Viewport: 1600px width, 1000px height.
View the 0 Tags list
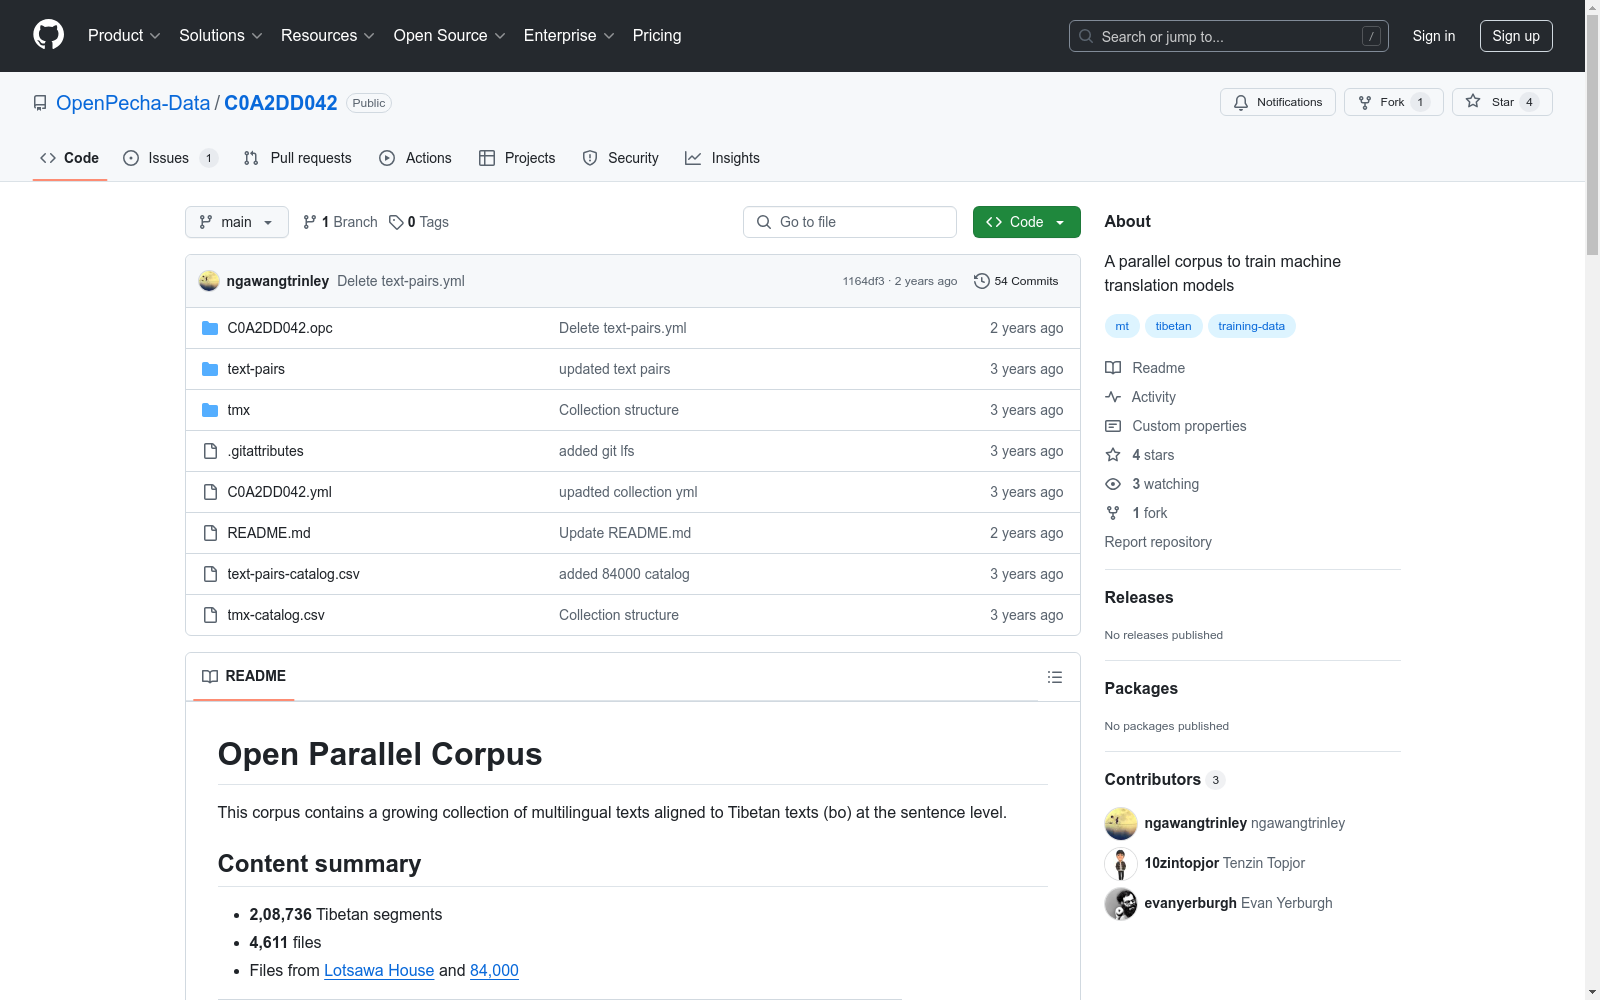tap(419, 222)
